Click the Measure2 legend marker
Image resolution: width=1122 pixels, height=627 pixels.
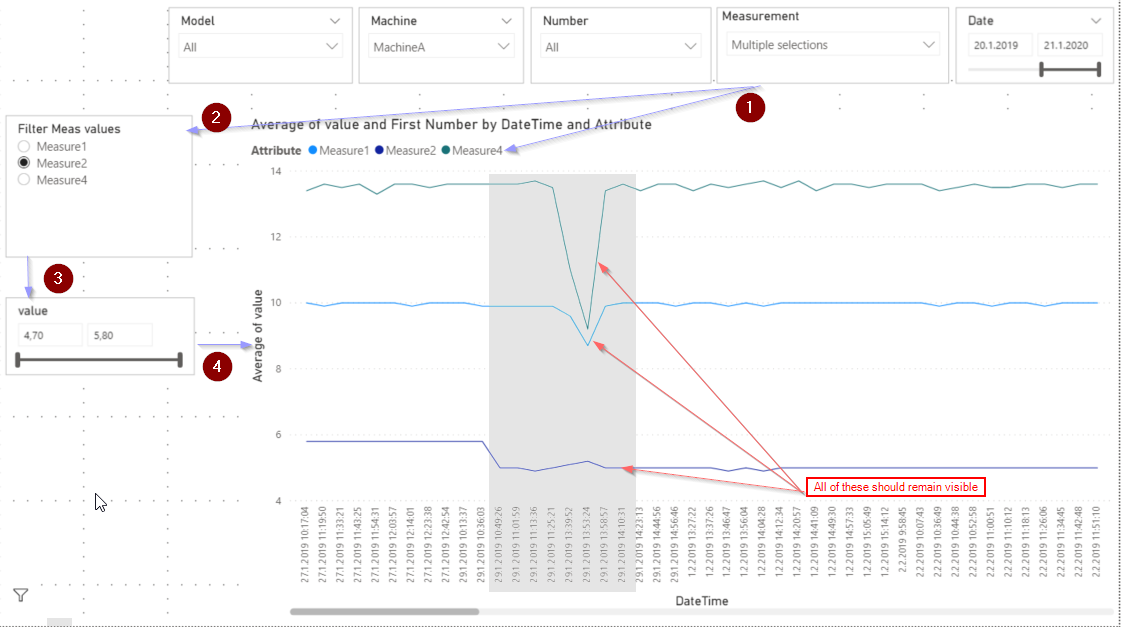379,150
